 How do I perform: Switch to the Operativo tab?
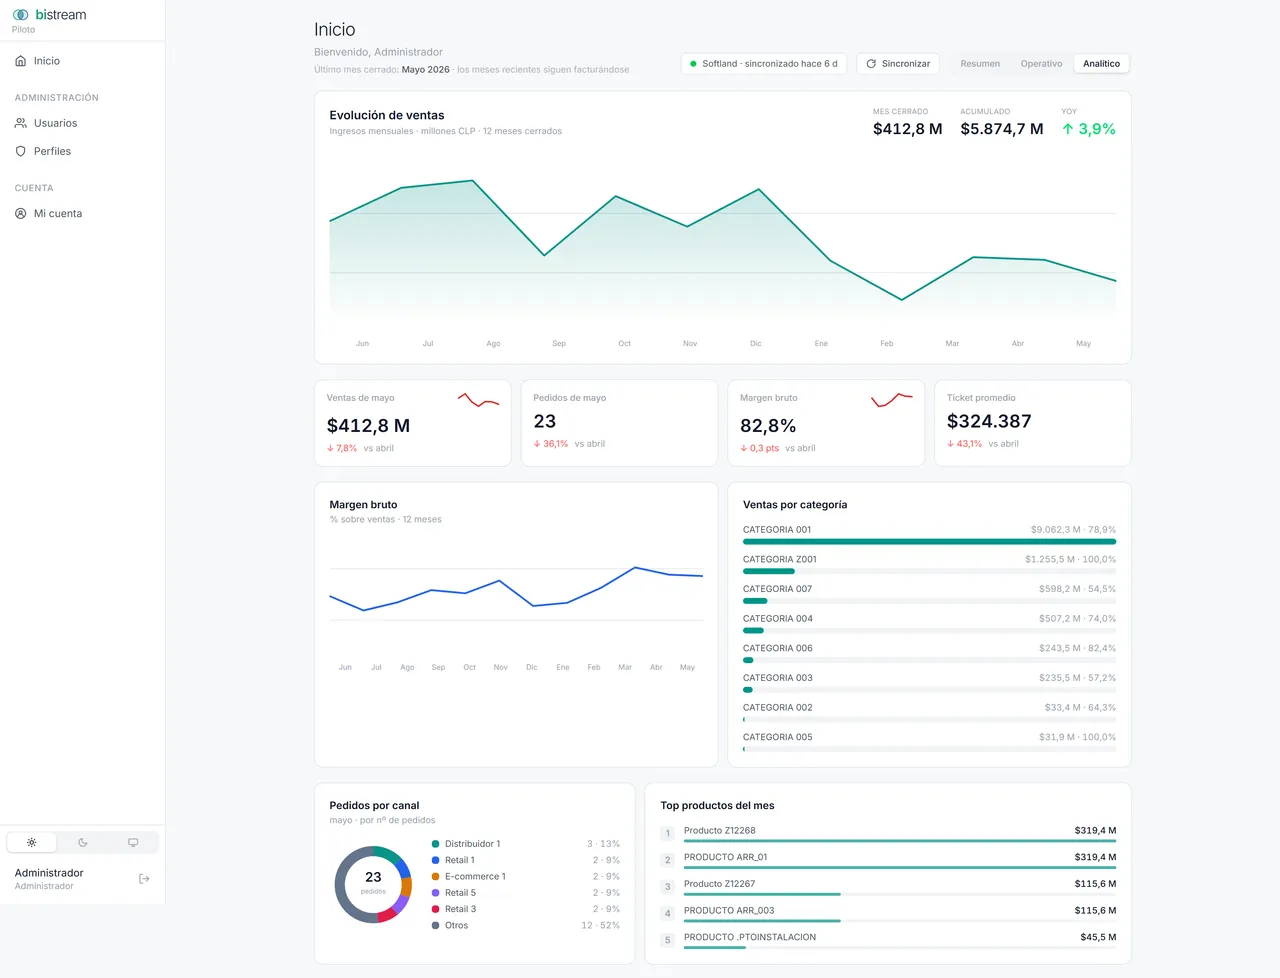click(1041, 63)
